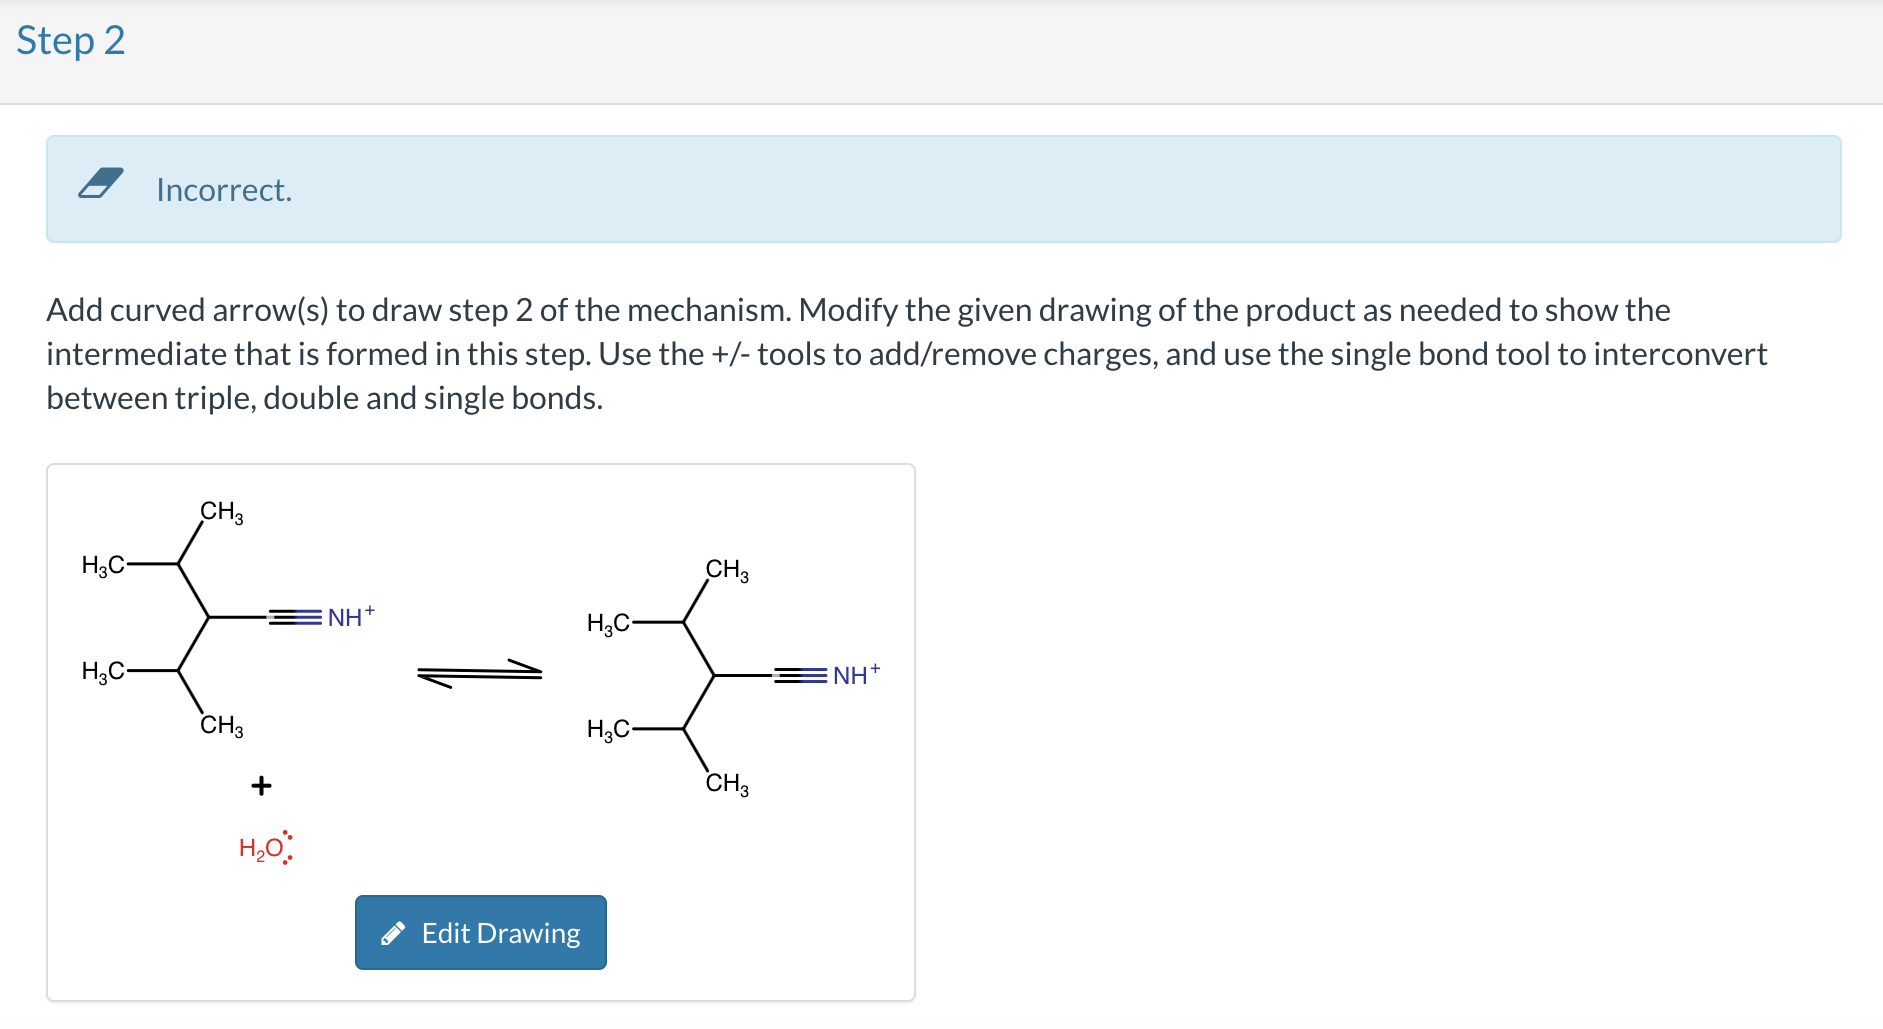Select the red H2O molecule
1883x1029 pixels.
pos(262,847)
